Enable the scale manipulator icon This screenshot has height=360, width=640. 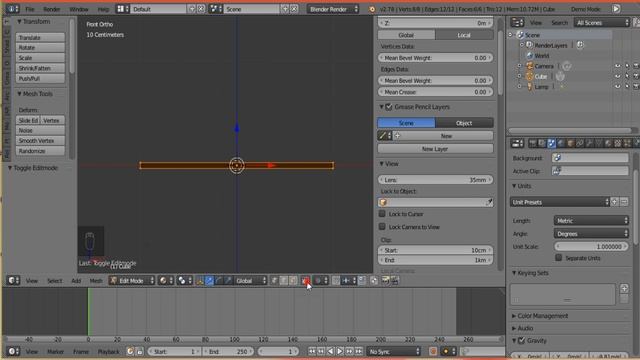pyautogui.click(x=229, y=281)
